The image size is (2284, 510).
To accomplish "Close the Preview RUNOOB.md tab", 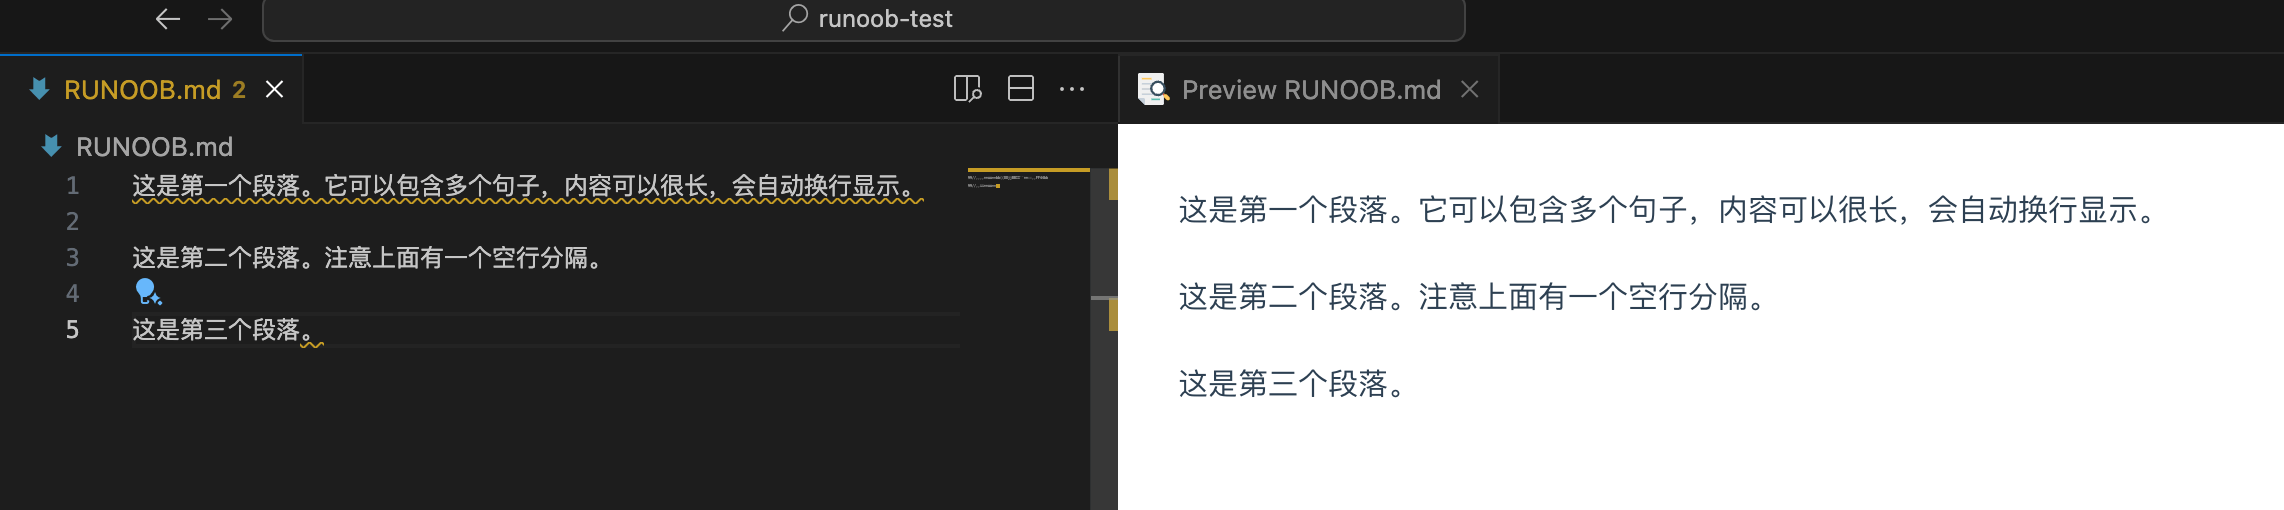I will click(x=1469, y=90).
